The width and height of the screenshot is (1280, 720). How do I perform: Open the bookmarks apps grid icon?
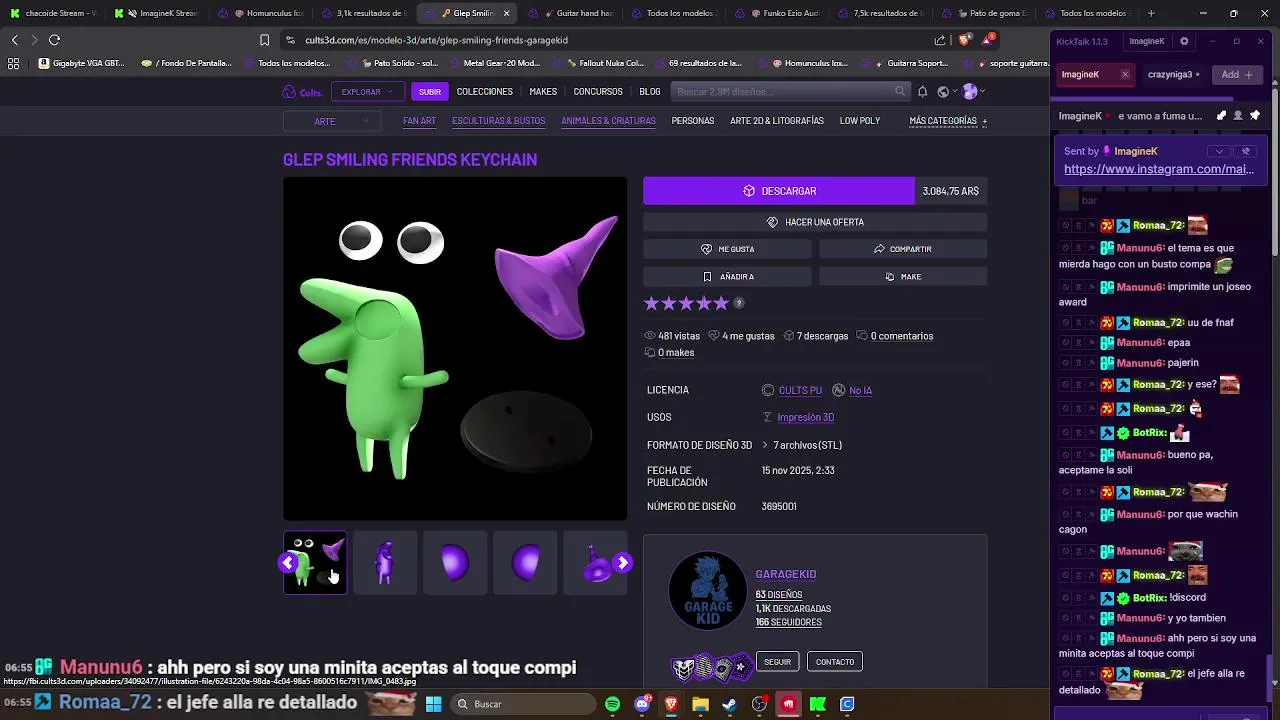point(14,63)
